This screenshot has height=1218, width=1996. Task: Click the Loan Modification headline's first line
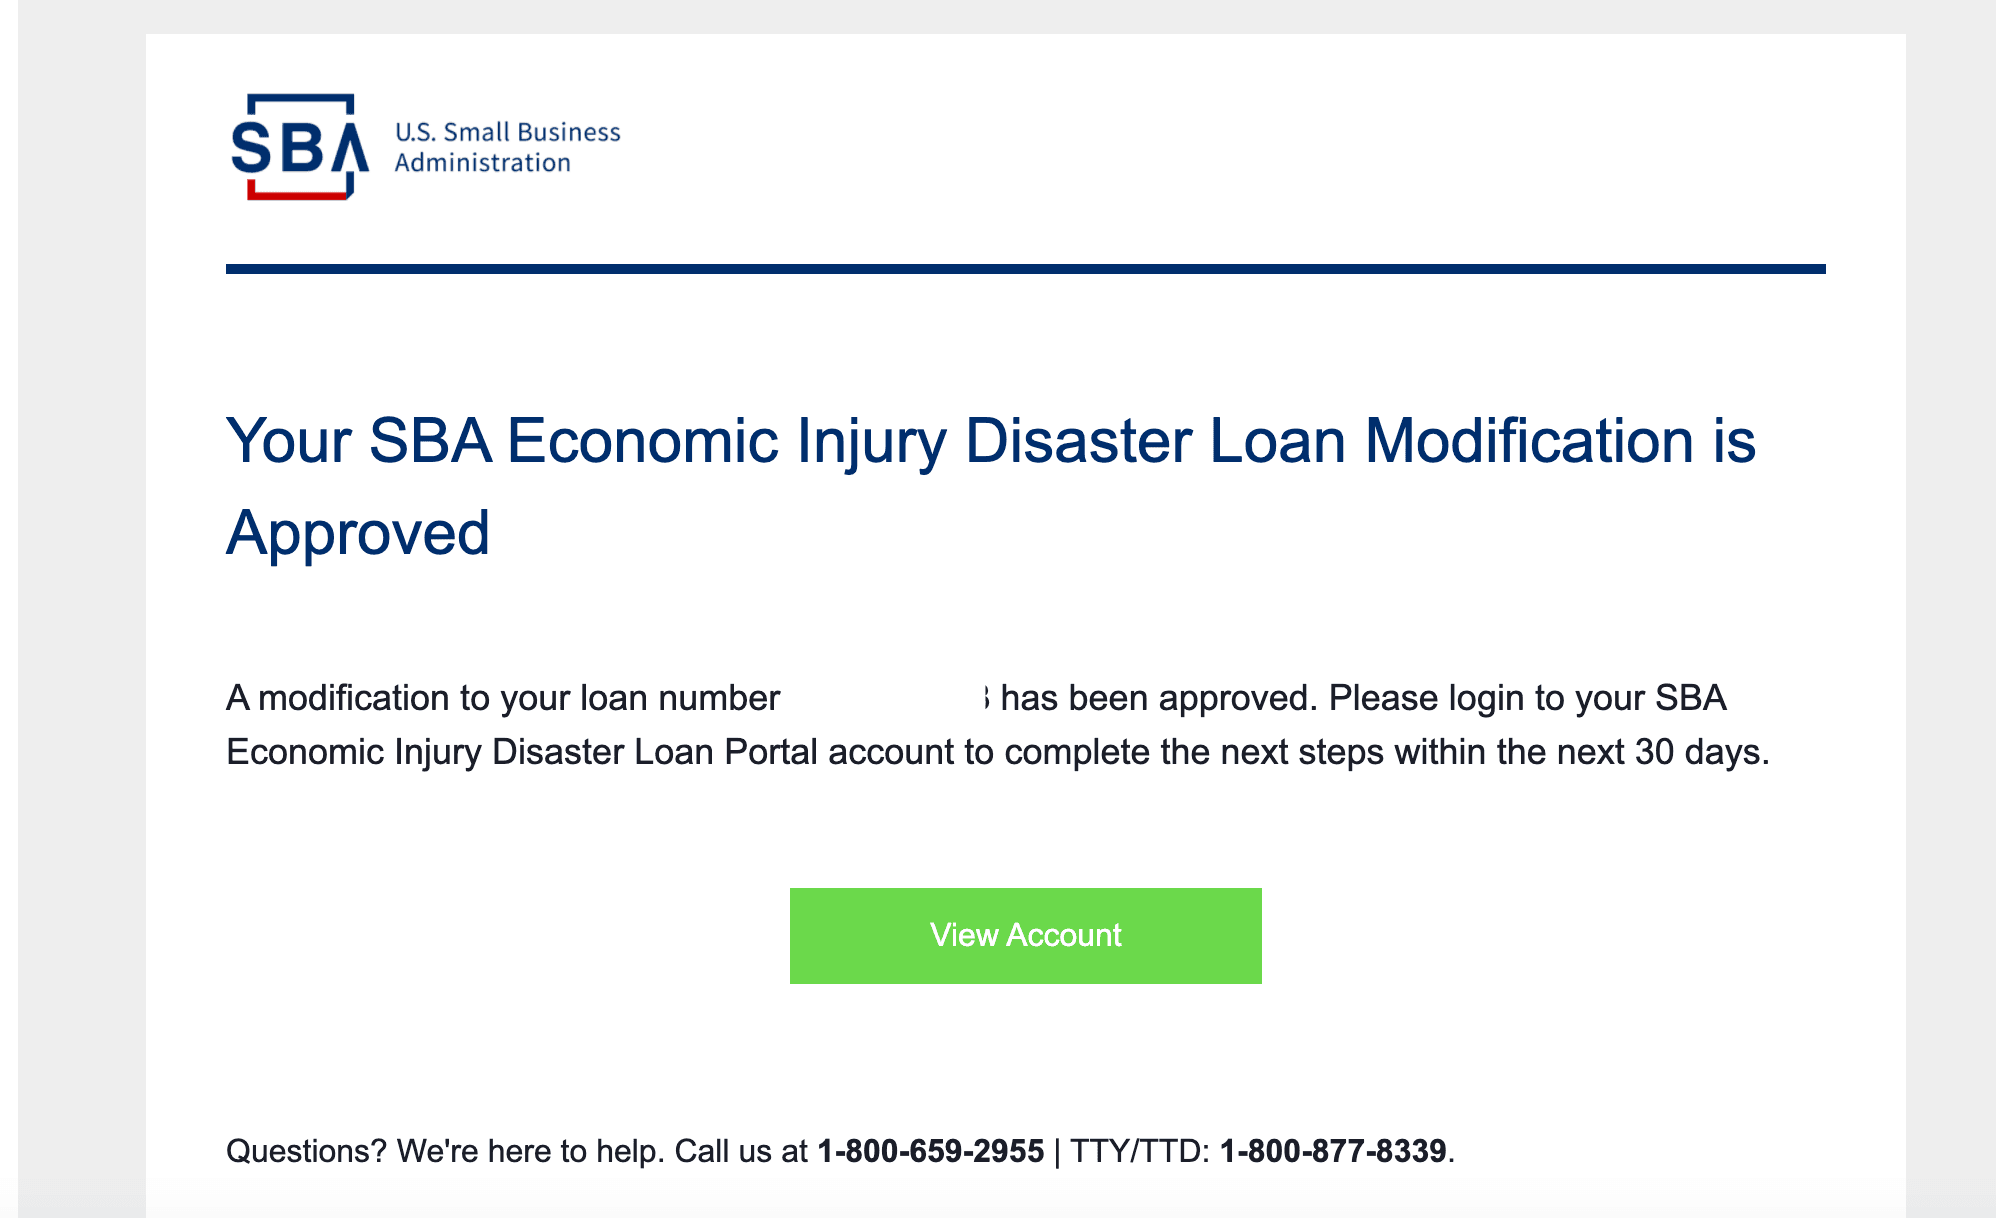991,440
